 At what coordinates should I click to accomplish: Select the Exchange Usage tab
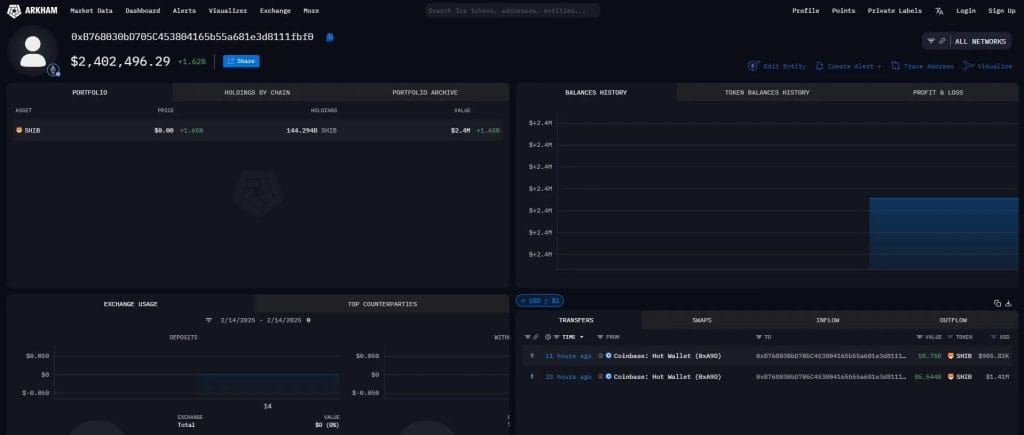tap(131, 304)
